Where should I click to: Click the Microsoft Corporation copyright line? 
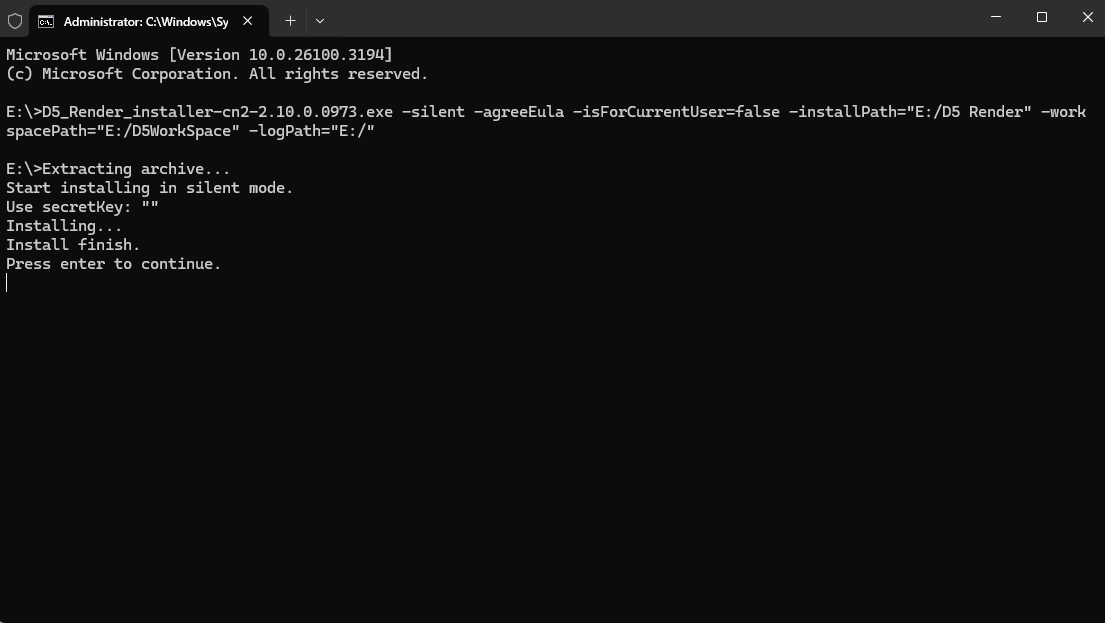[216, 74]
